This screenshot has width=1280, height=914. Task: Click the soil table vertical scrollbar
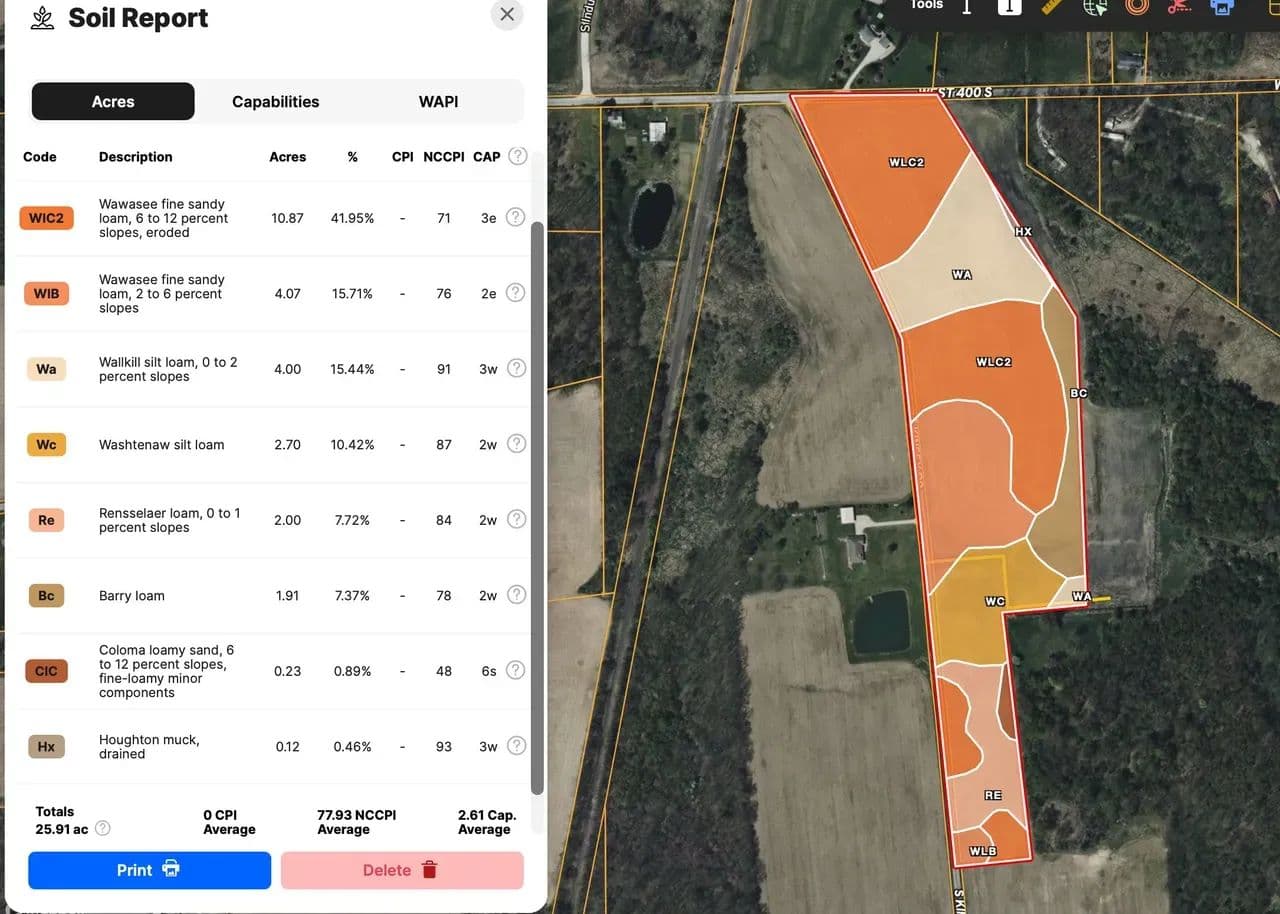537,500
